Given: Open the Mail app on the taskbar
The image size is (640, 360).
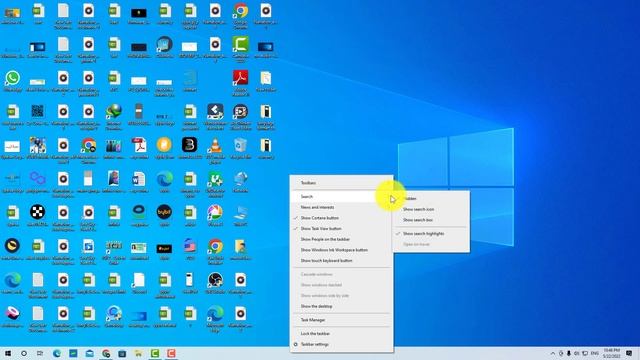Looking at the screenshot, I should click(89, 353).
